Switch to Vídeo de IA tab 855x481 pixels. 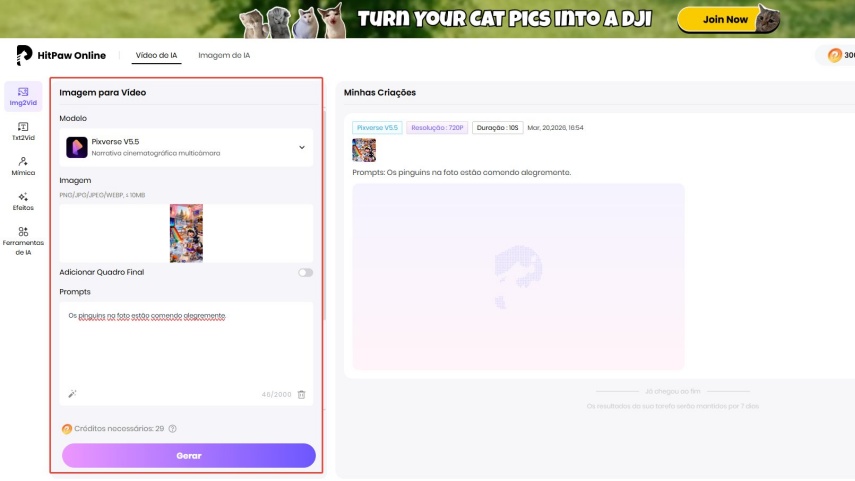[156, 55]
